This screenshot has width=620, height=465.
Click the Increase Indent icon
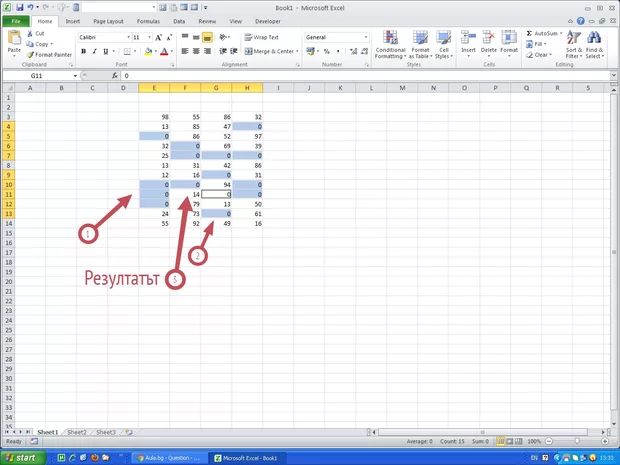click(x=234, y=51)
